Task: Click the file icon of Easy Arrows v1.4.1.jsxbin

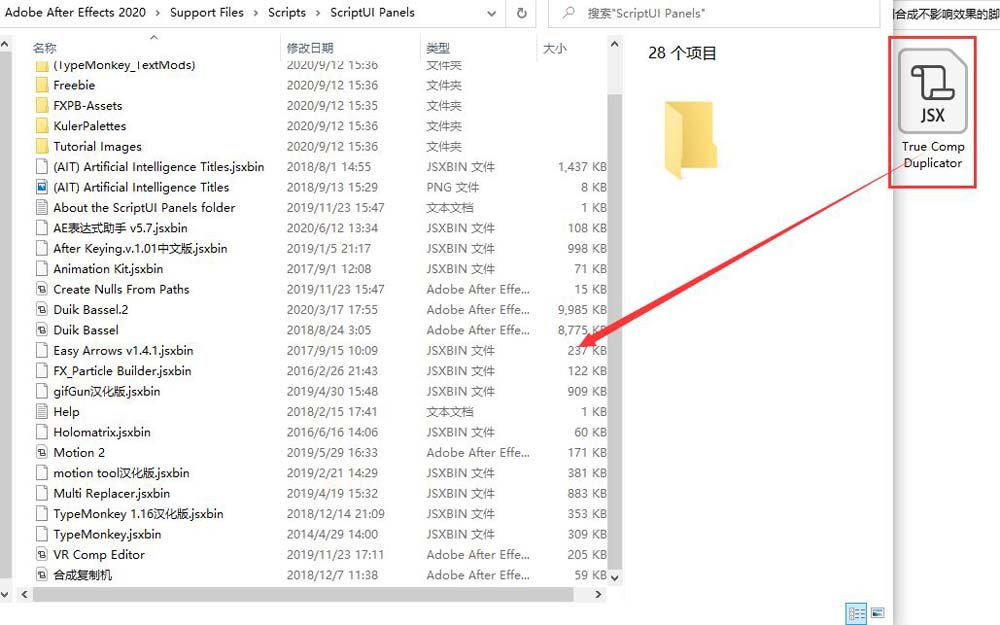Action: point(42,350)
